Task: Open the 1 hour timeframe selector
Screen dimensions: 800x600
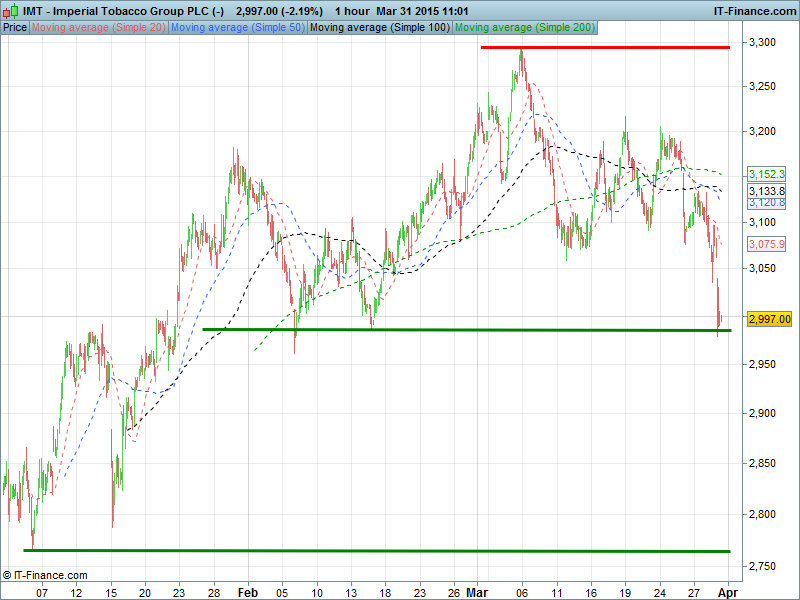Action: click(350, 10)
